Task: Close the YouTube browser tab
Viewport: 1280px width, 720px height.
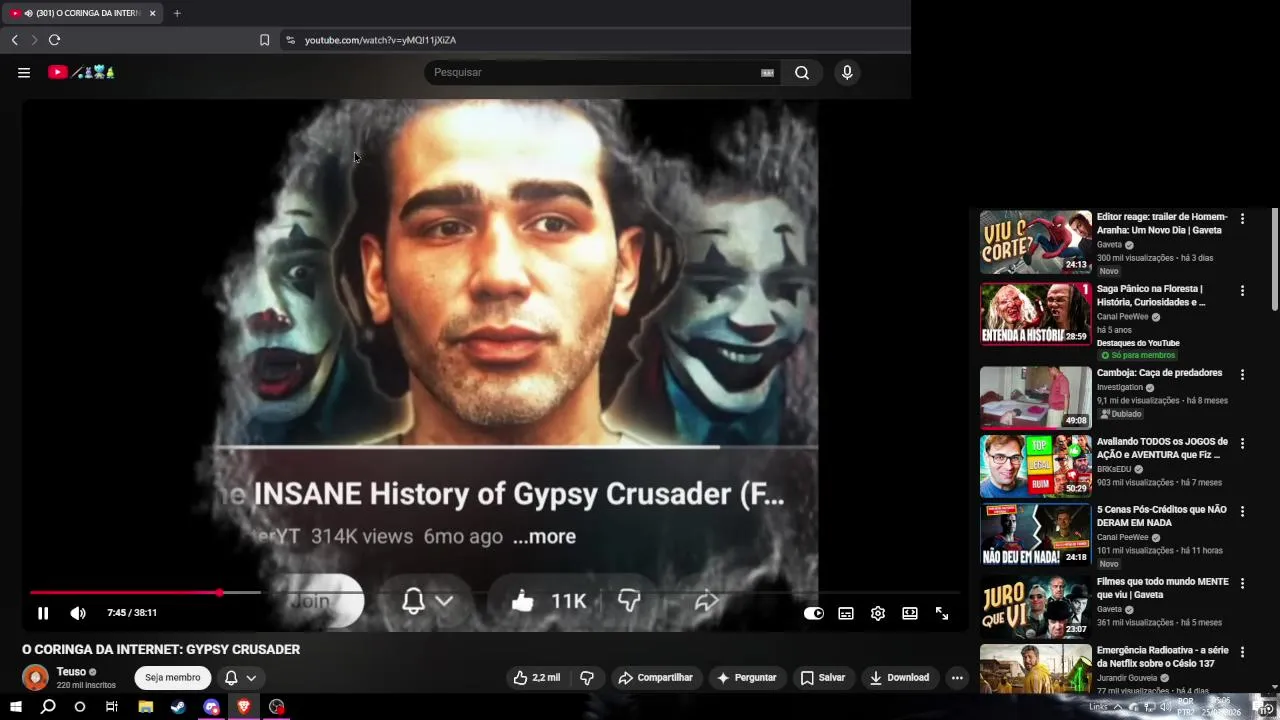Action: tap(152, 13)
